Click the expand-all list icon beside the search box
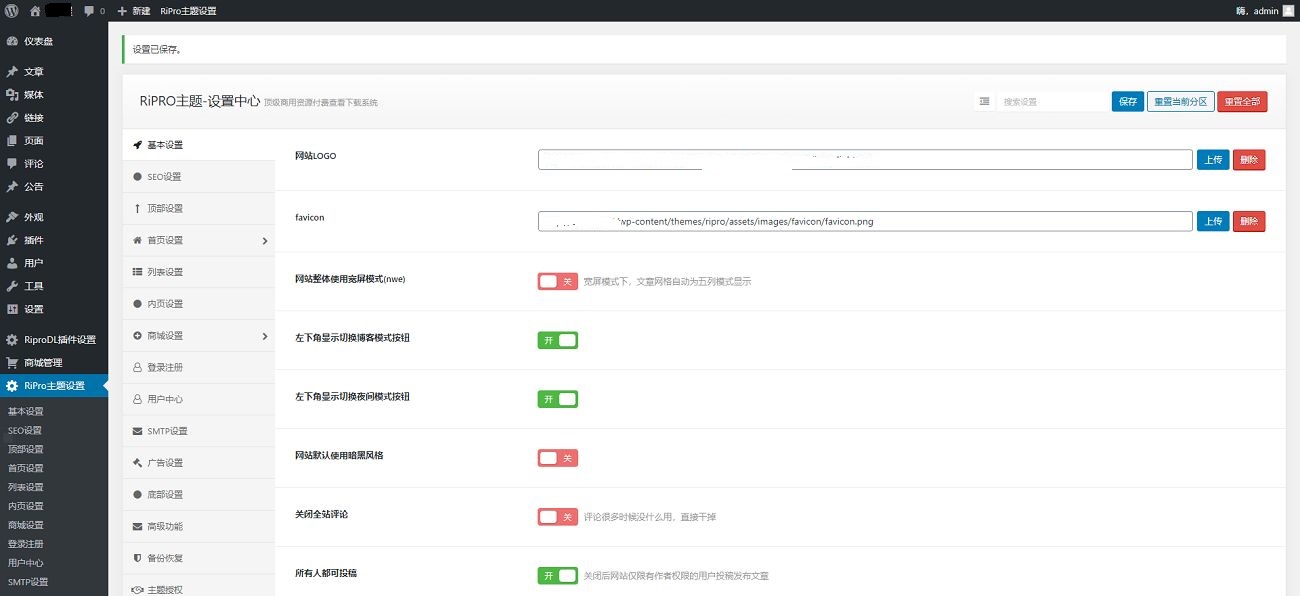Viewport: 1300px width, 596px height. [985, 101]
